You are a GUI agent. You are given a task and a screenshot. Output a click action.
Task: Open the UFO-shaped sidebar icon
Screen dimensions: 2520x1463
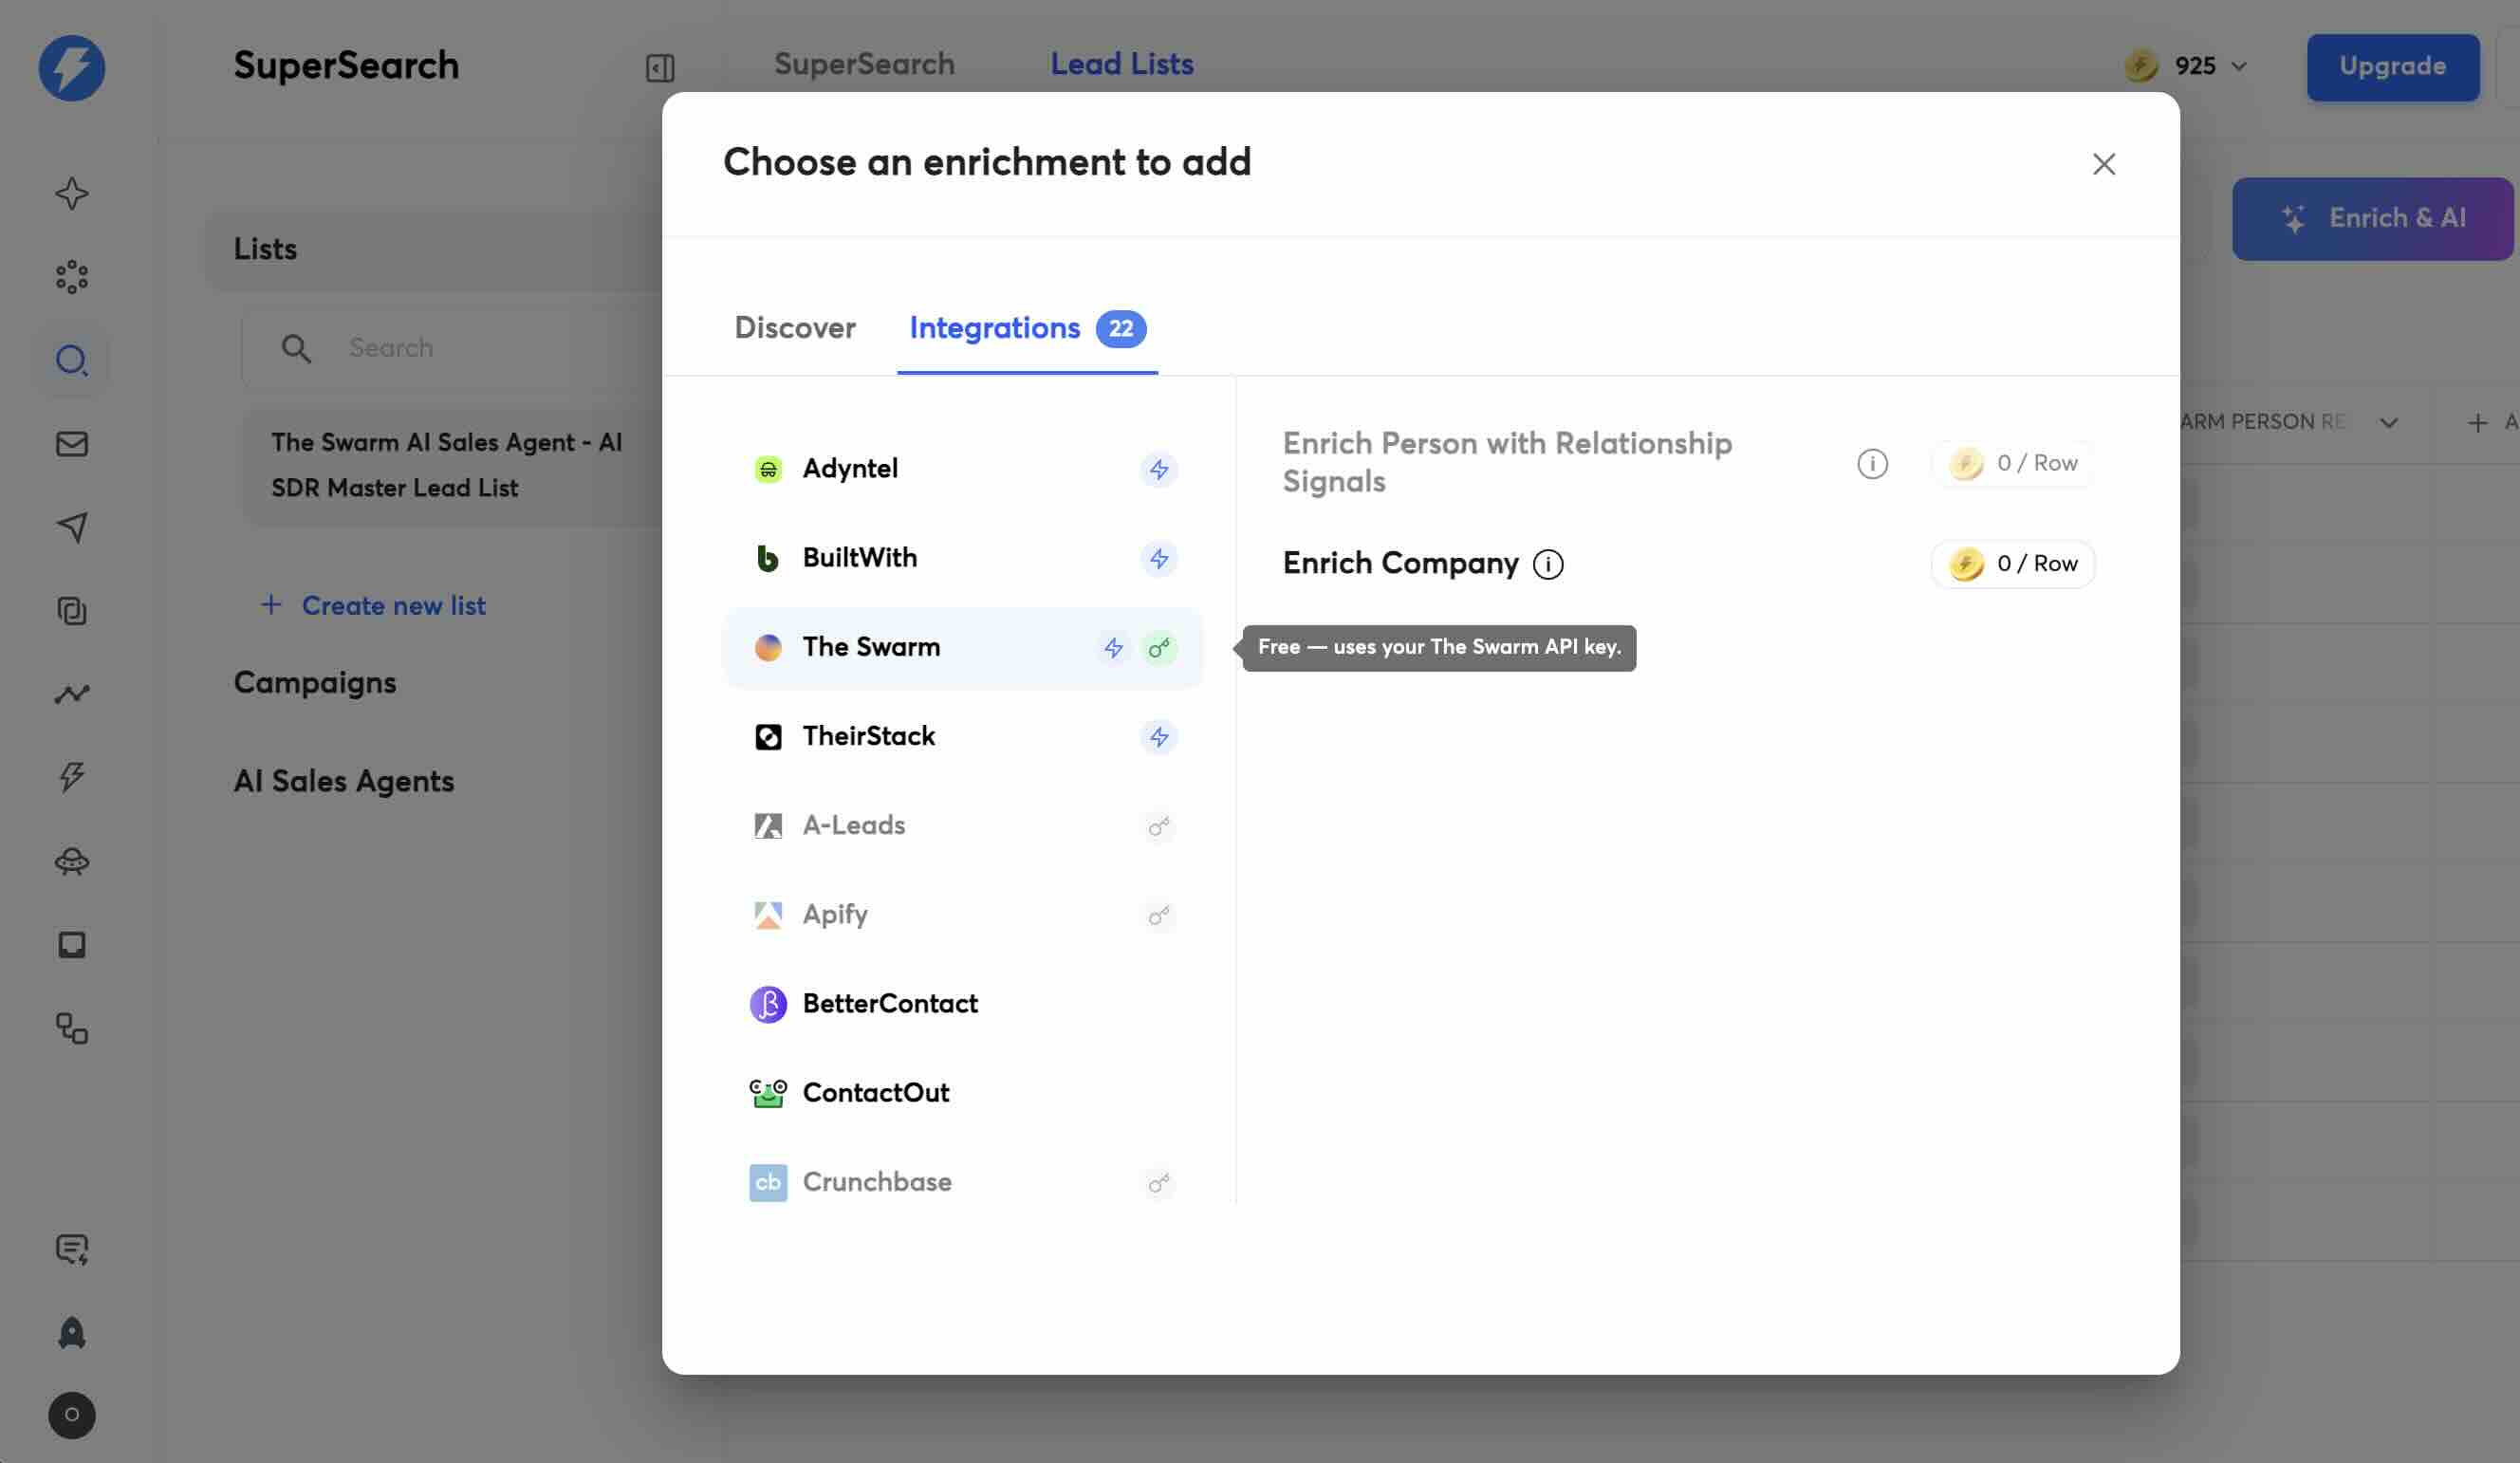(x=72, y=861)
